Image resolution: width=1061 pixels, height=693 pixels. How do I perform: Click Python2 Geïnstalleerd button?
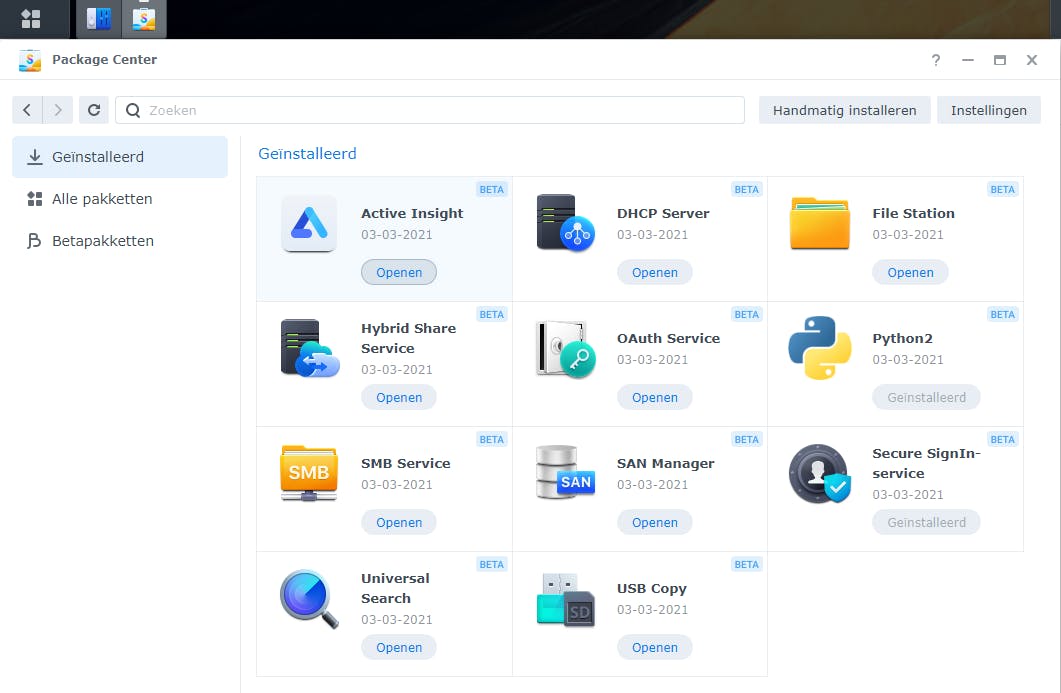click(x=926, y=397)
